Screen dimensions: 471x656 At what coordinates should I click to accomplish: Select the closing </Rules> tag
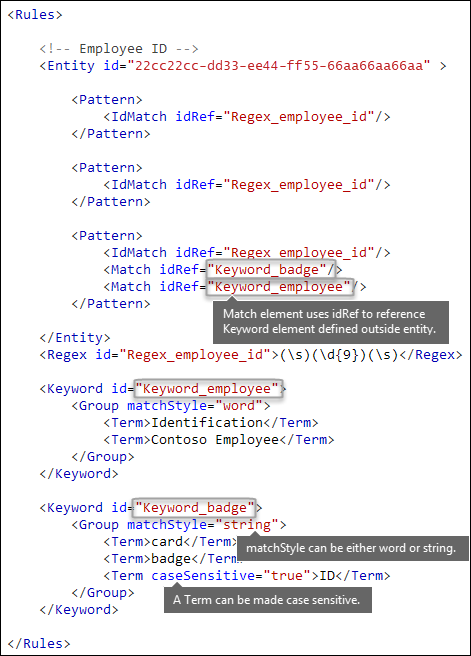pyautogui.click(x=39, y=643)
